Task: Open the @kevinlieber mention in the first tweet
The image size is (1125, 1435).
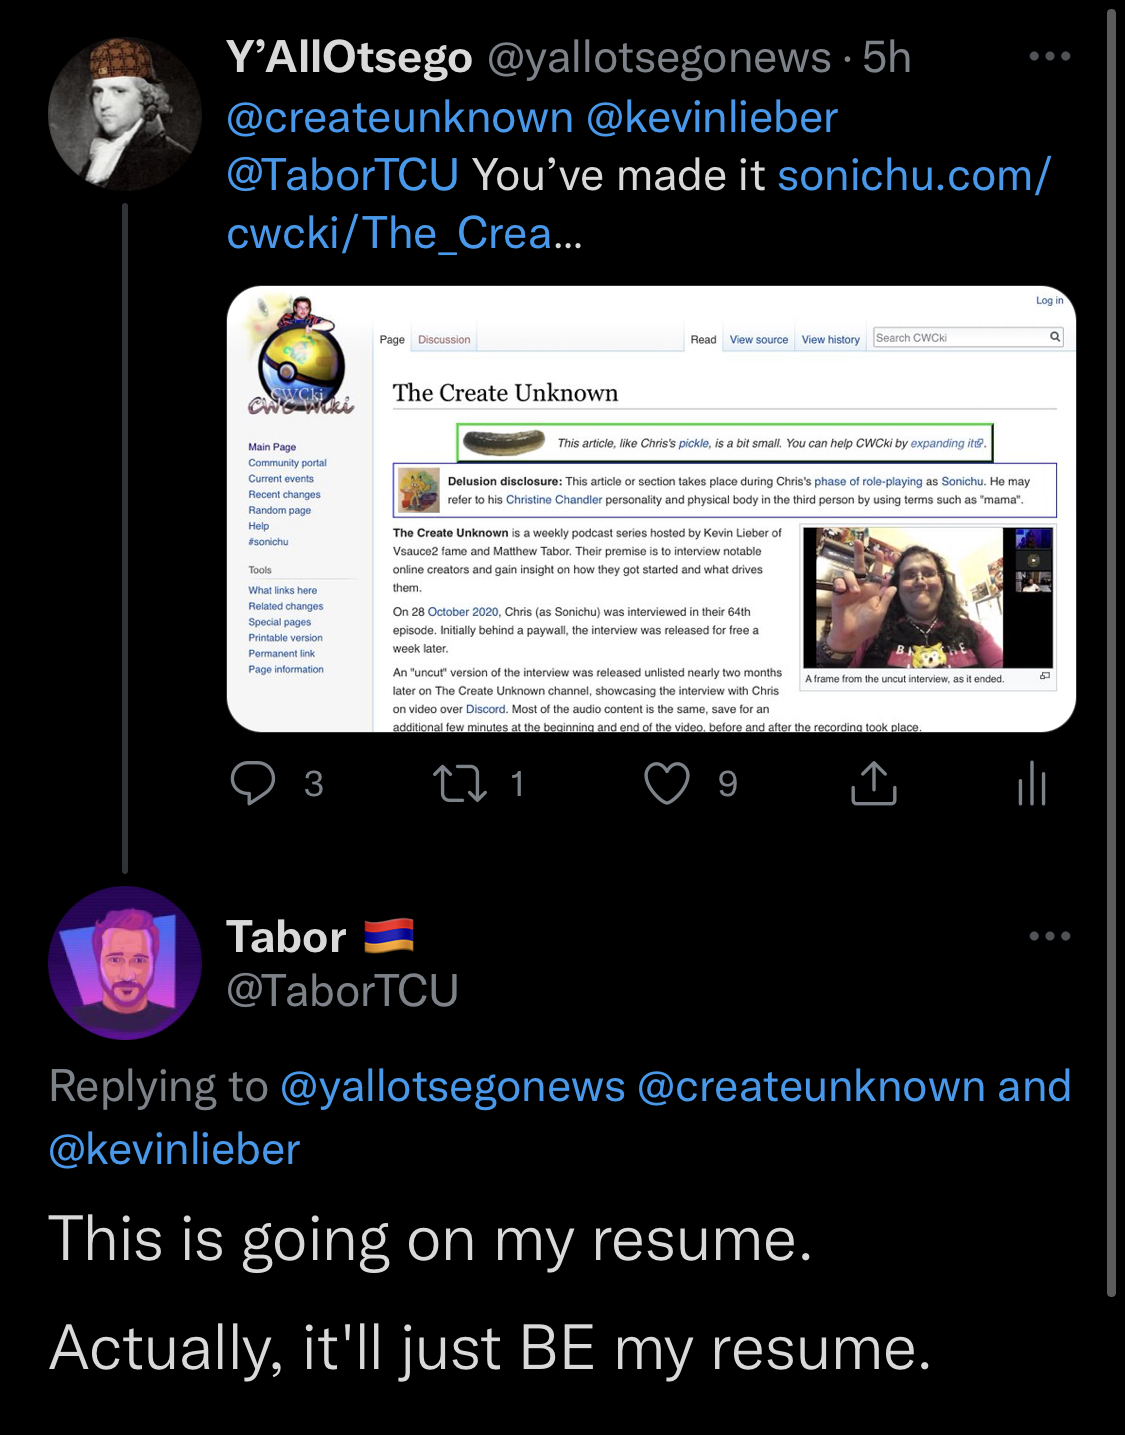Action: click(712, 118)
